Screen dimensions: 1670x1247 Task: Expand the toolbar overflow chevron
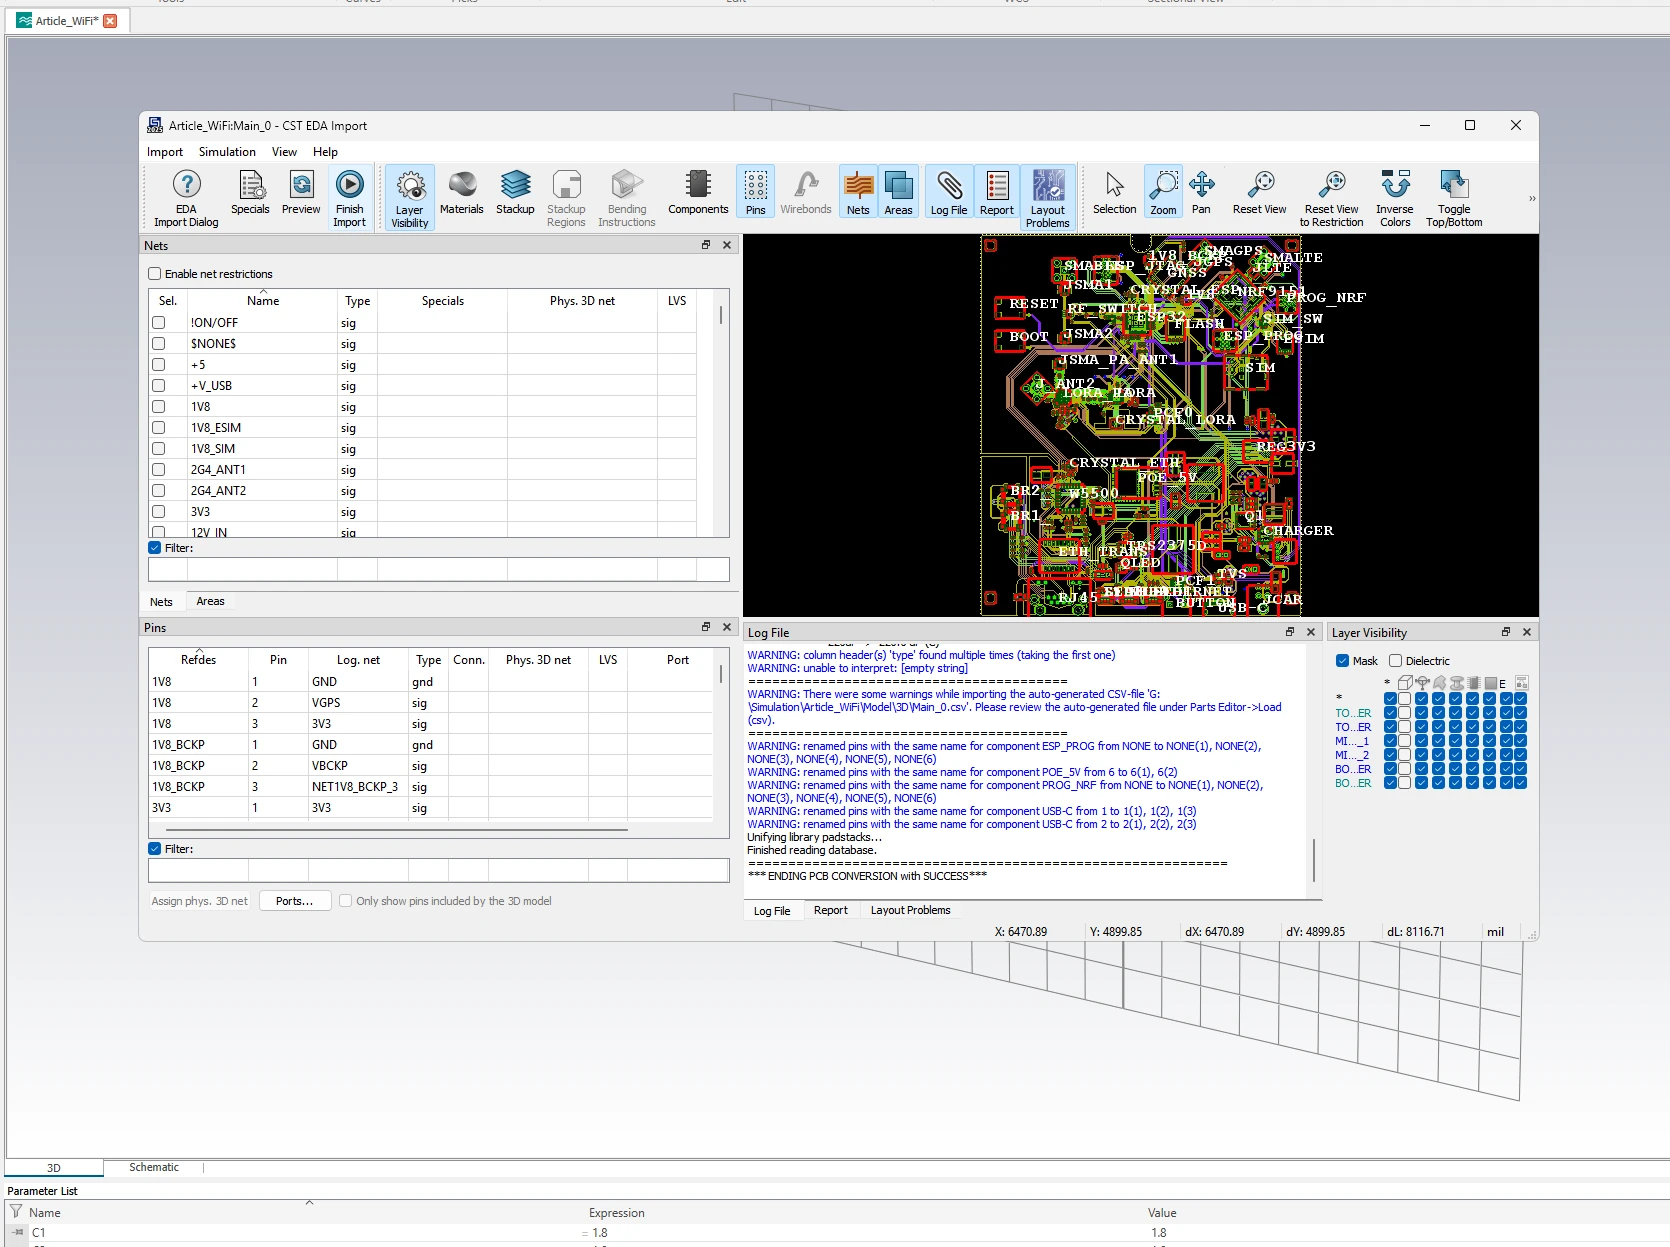[x=1531, y=199]
